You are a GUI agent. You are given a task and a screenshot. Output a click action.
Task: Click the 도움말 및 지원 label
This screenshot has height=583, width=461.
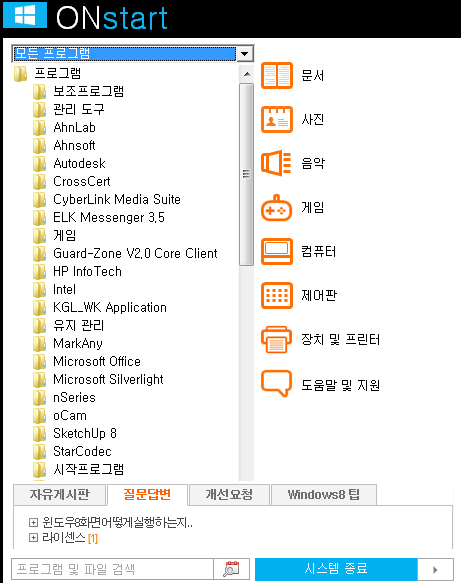[341, 385]
